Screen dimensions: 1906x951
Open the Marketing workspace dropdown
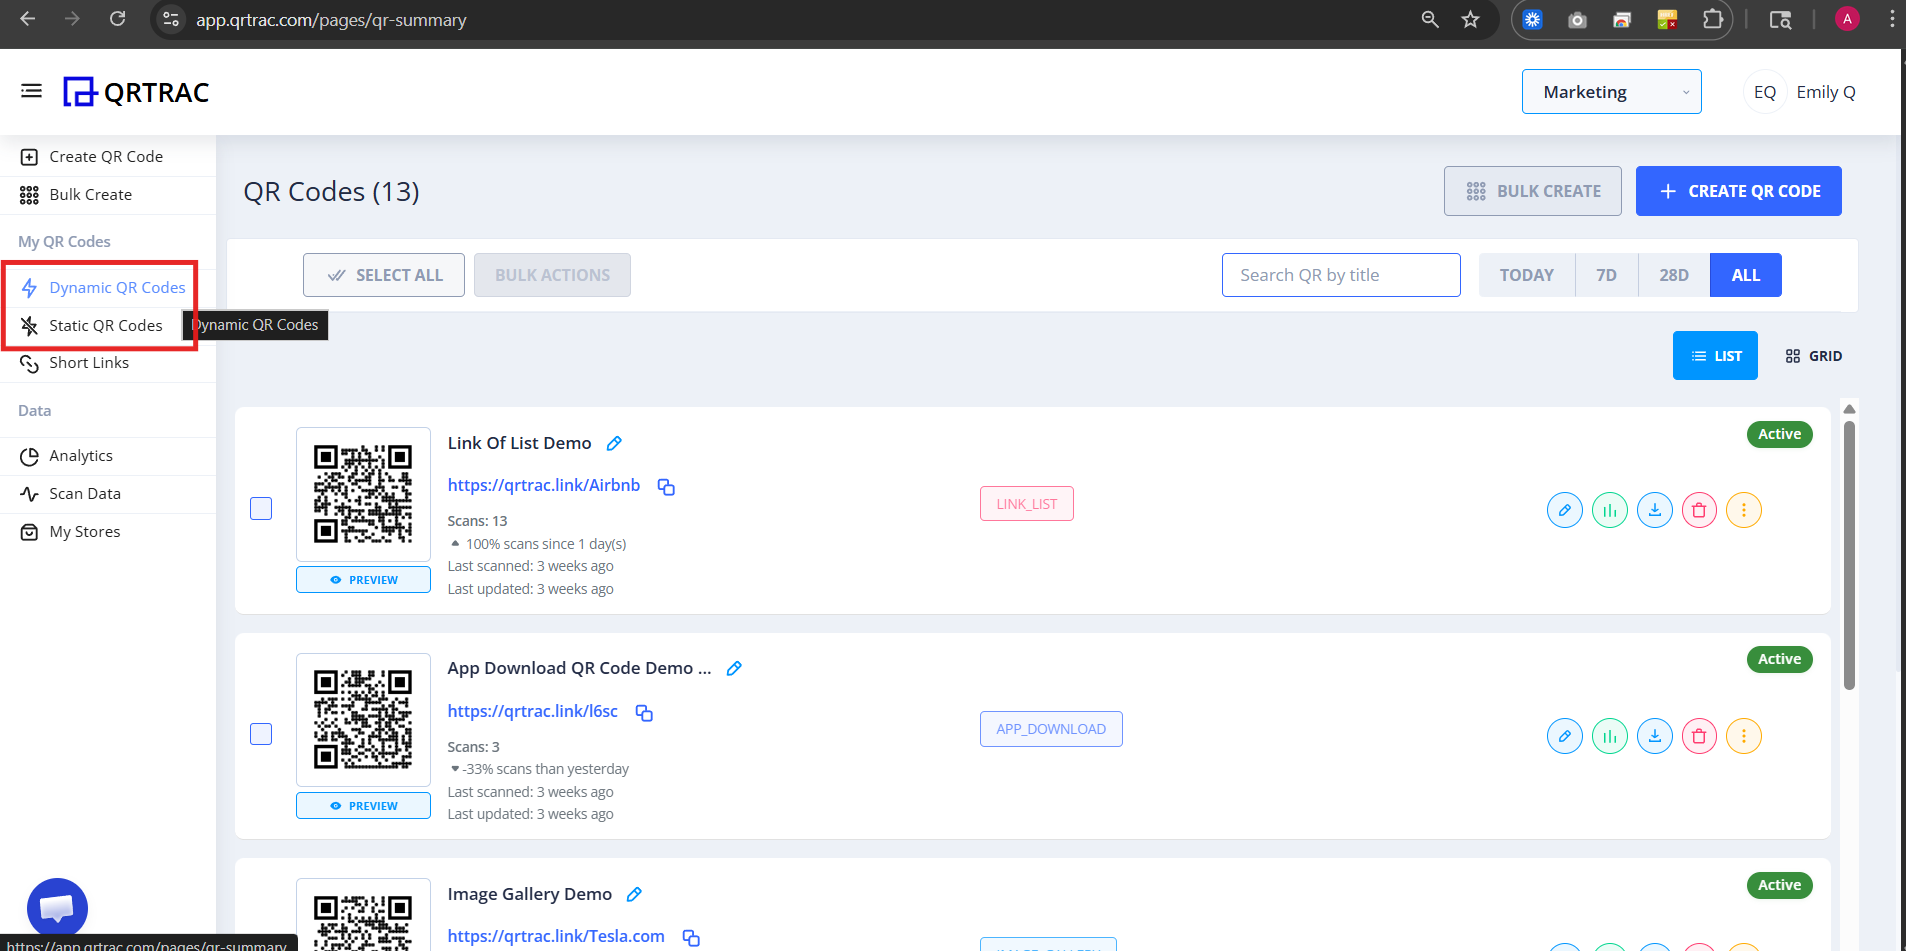[1611, 91]
